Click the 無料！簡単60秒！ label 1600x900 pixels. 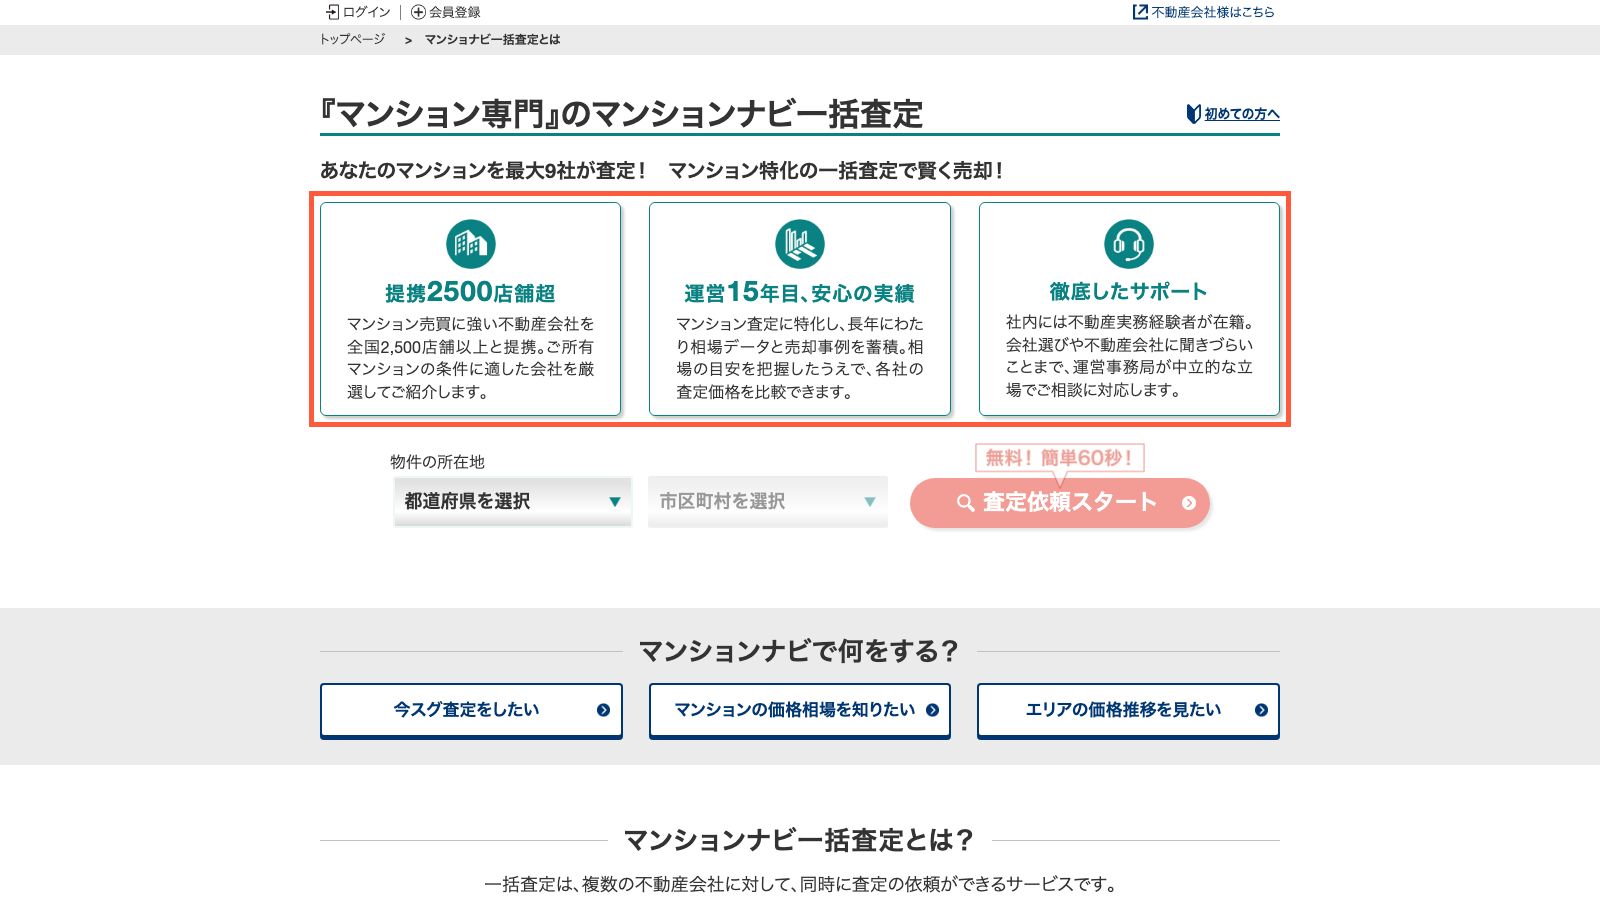(x=1060, y=458)
